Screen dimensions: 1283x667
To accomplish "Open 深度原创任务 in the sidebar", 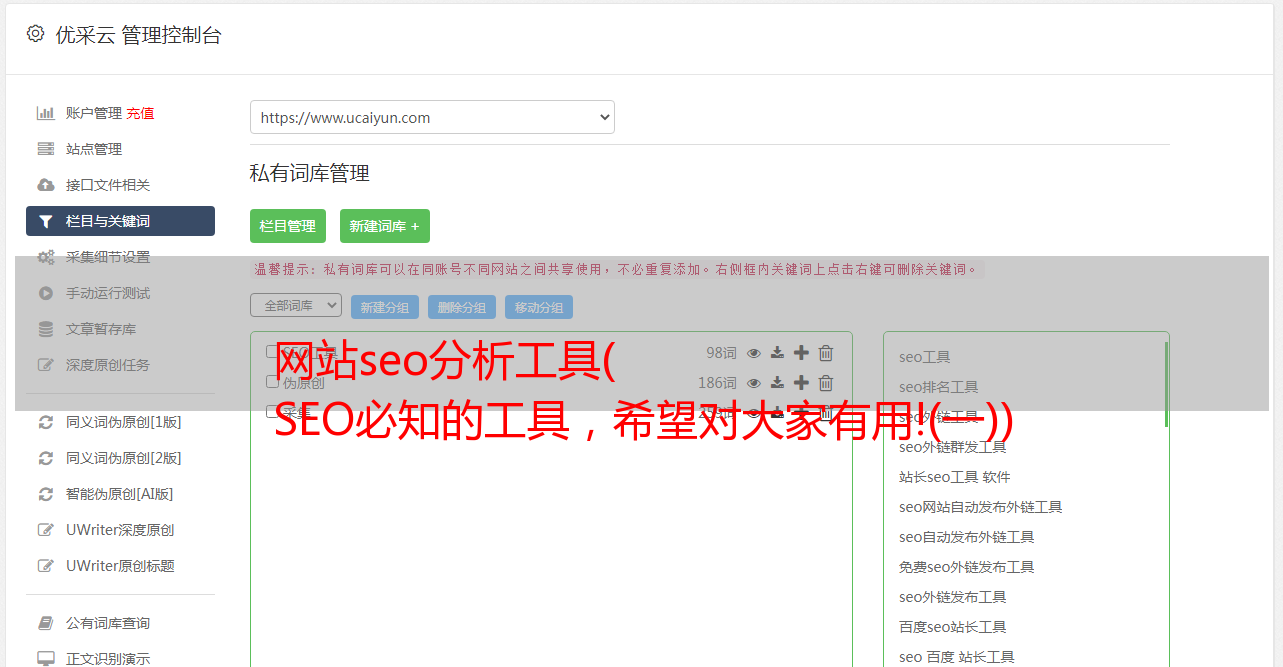I will [108, 365].
